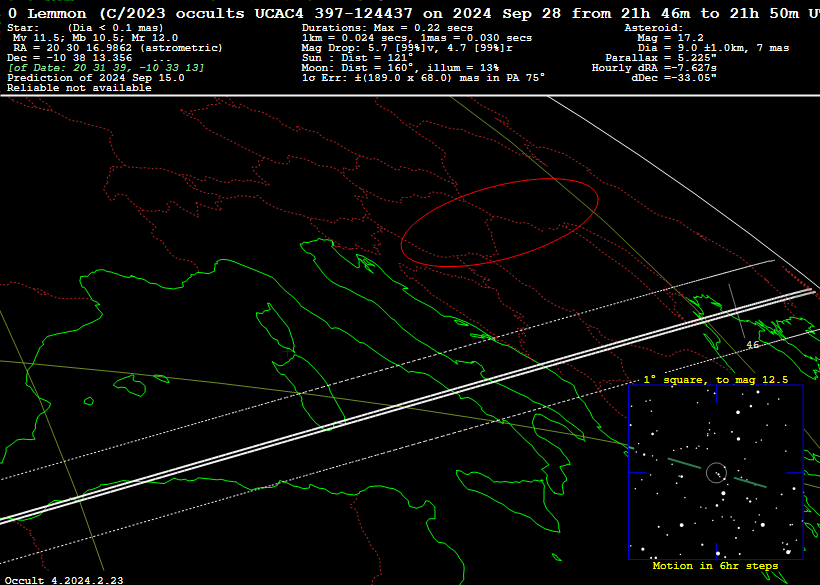Click the 'dDec =-33.05"' value
Viewport: 820px width, 585px height.
pos(674,77)
